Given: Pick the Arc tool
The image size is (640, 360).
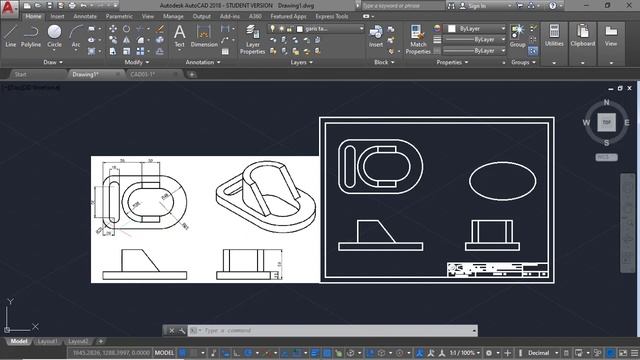Looking at the screenshot, I should (76, 36).
